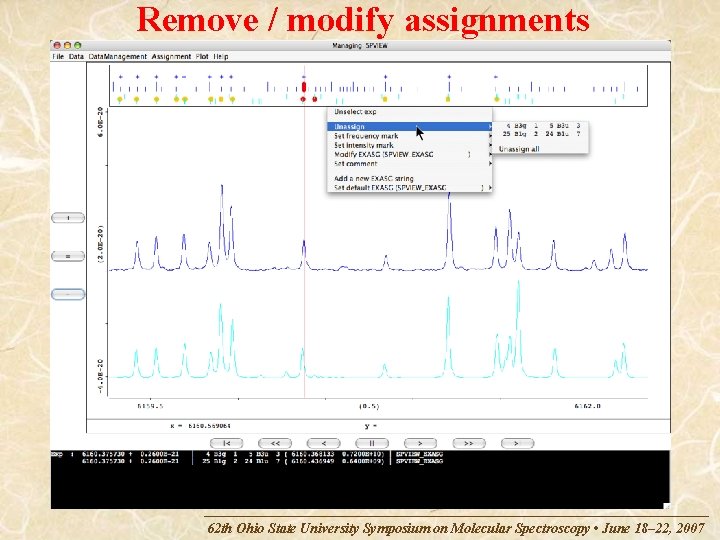Zoom SPVIEW window with green button
This screenshot has width=720, height=540.
point(78,45)
